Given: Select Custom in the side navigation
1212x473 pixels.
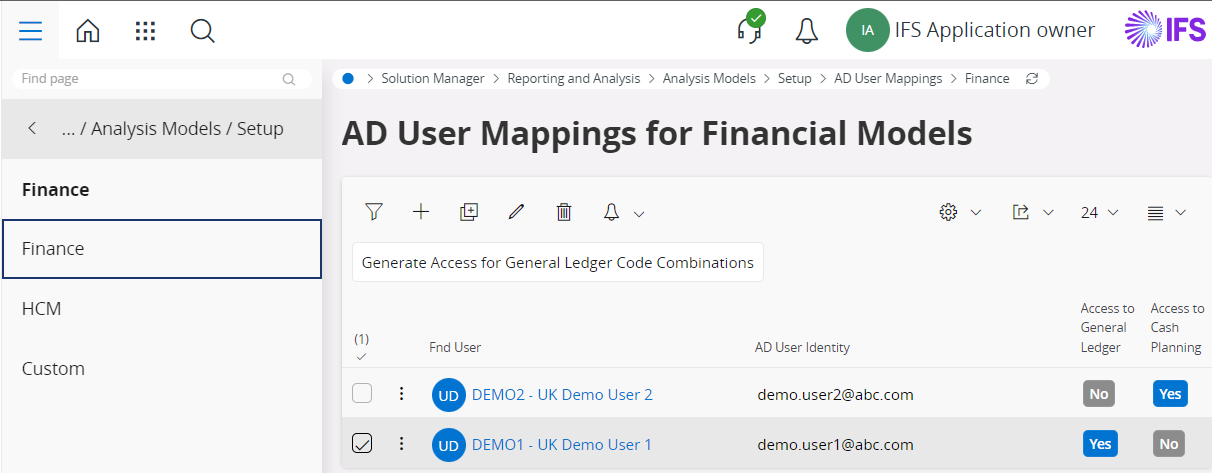Looking at the screenshot, I should point(53,369).
